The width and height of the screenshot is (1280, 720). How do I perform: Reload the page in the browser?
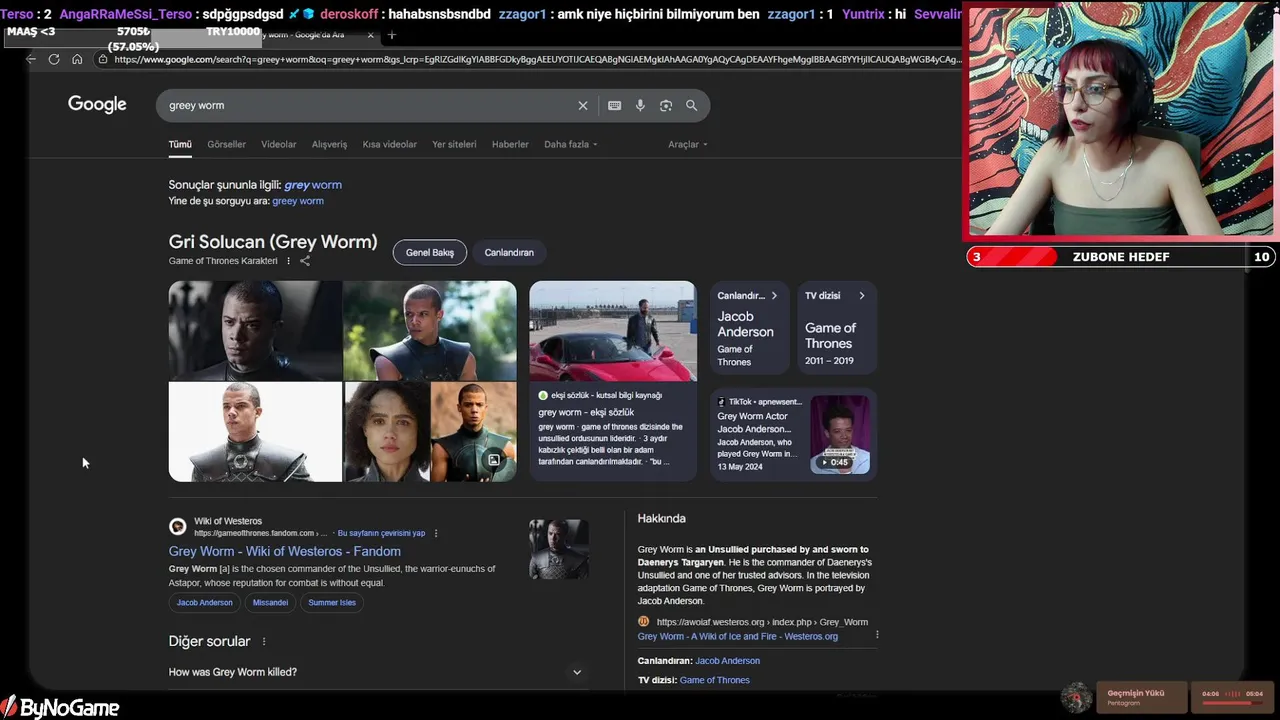[54, 59]
